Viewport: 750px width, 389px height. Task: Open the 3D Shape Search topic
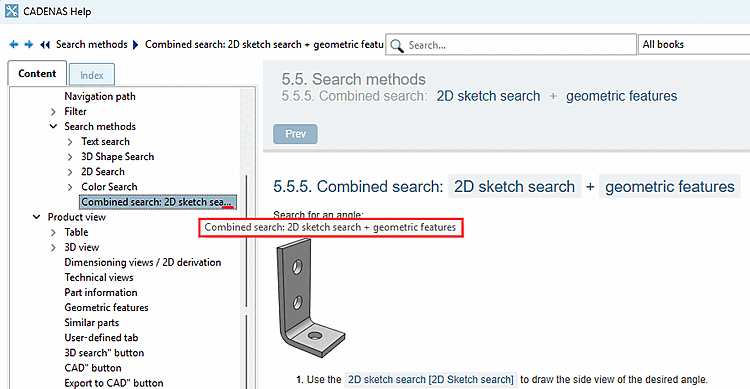[118, 156]
